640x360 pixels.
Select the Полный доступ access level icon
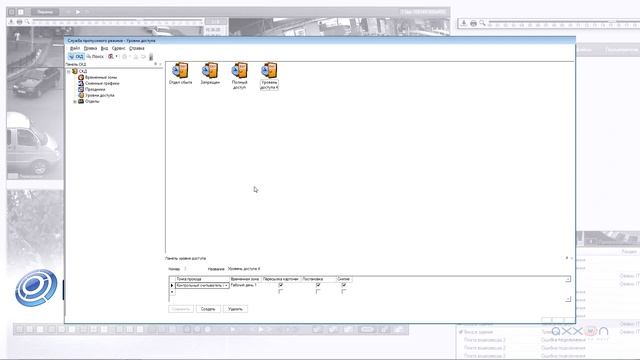click(239, 70)
